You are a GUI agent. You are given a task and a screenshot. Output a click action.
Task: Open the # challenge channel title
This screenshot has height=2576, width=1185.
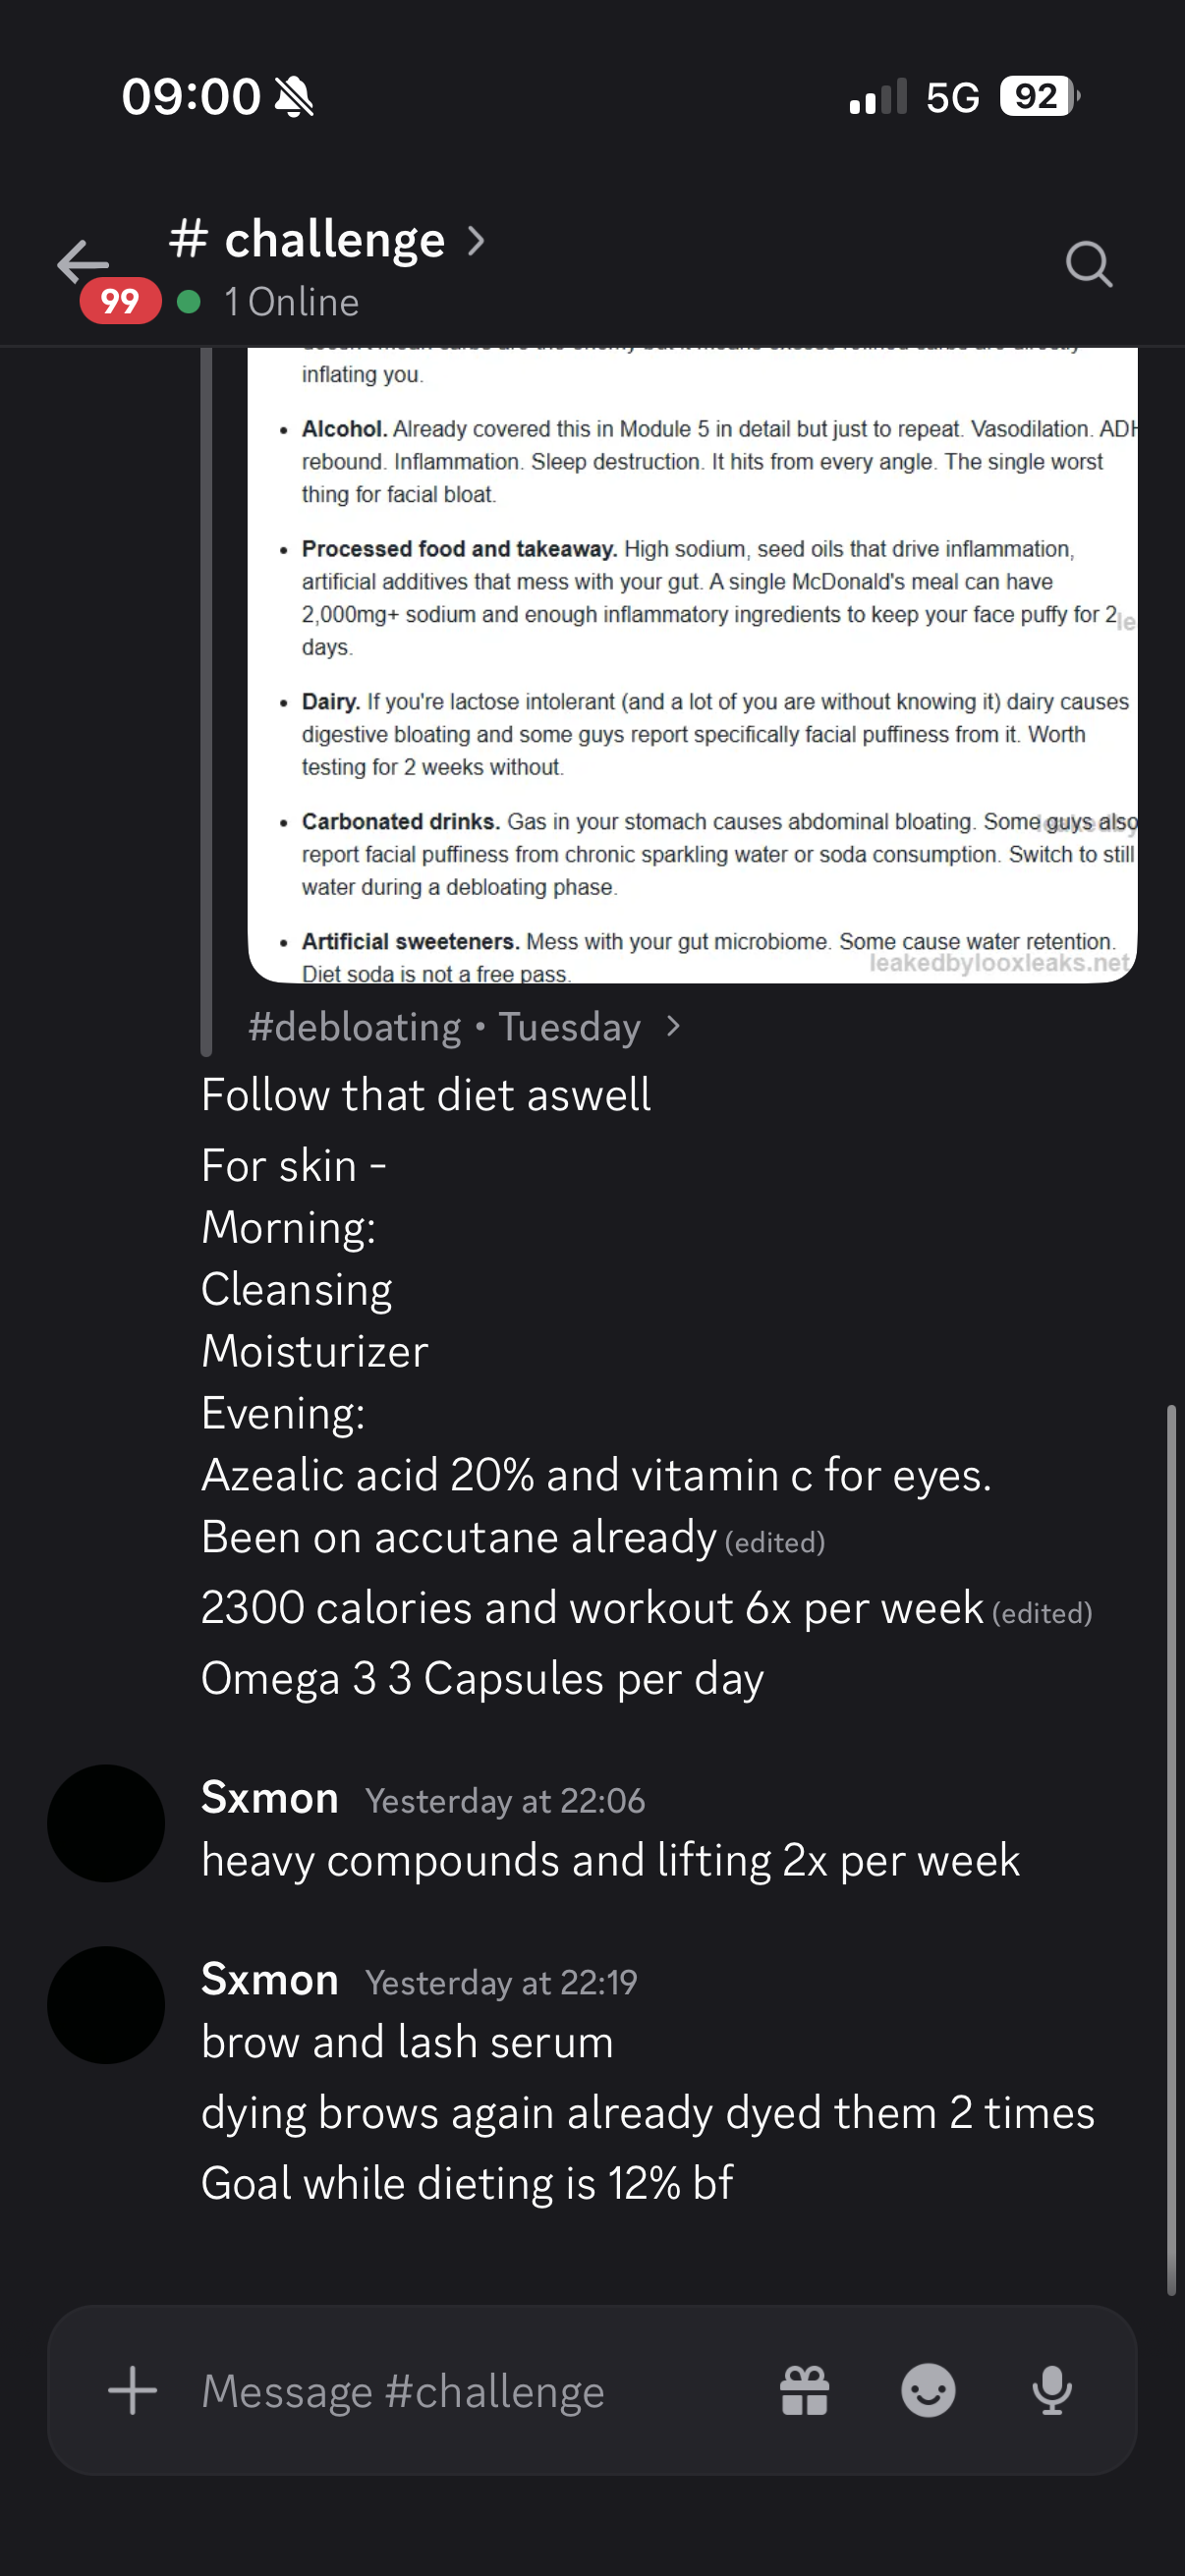point(307,240)
